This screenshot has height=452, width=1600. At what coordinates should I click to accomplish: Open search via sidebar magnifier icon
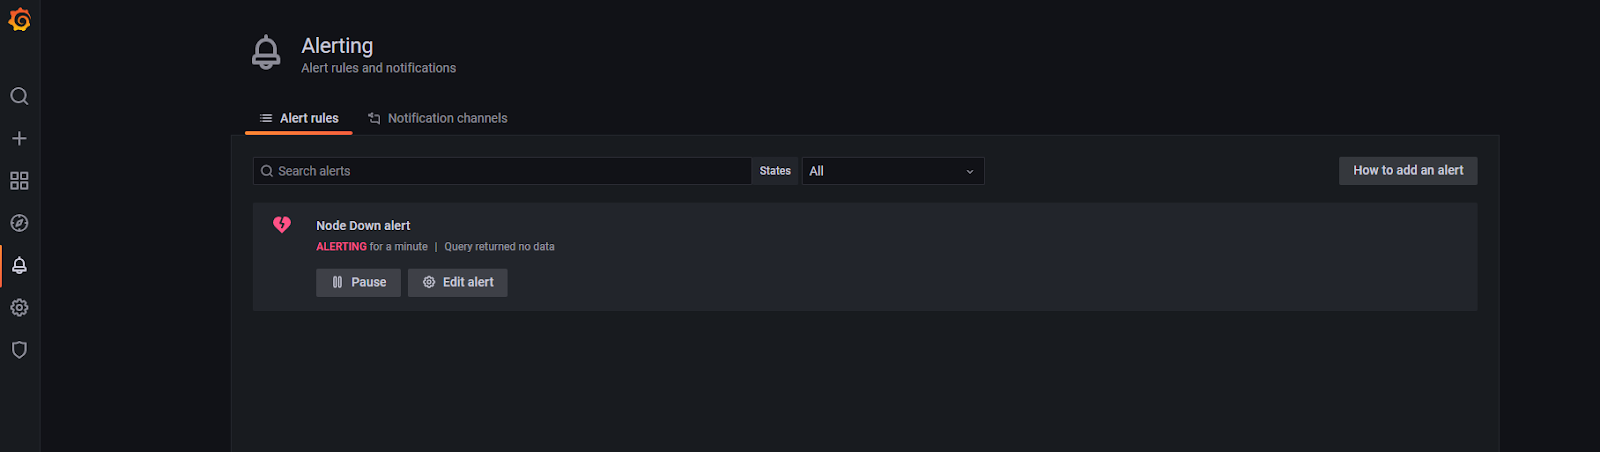tap(19, 96)
